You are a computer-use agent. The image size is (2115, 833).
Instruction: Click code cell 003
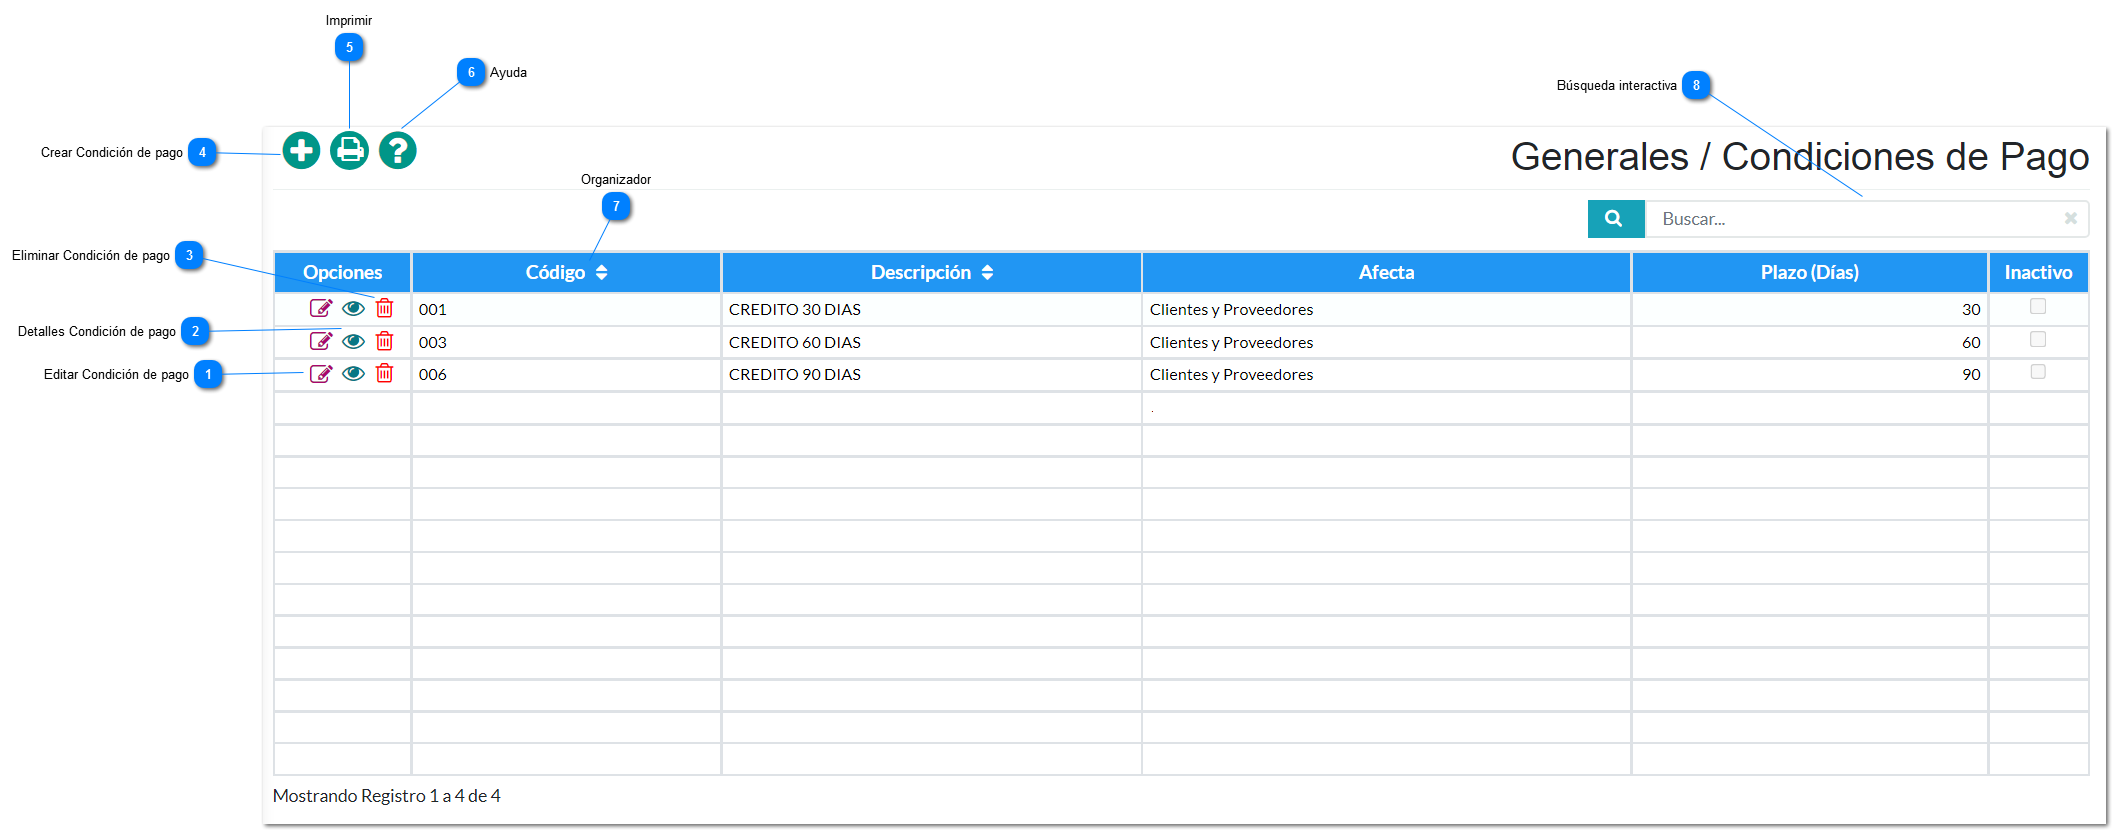[x=566, y=343]
